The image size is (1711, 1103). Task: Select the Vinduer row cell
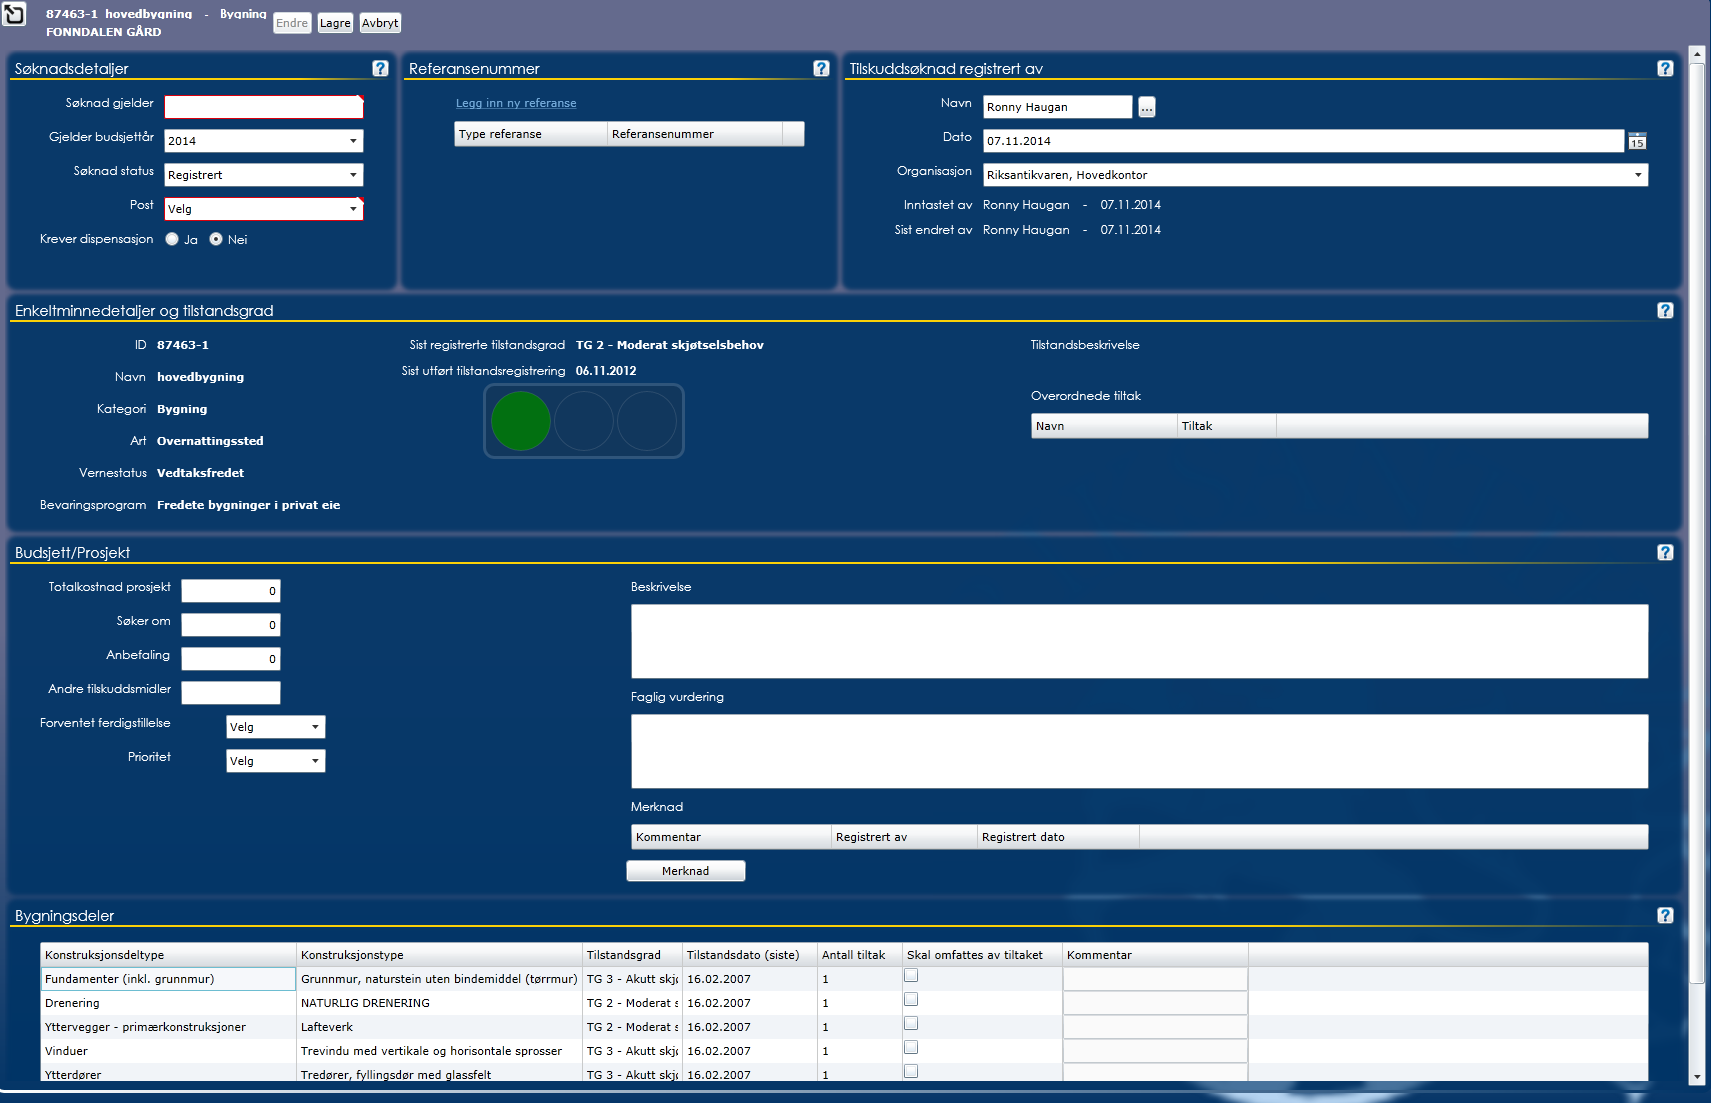click(168, 1051)
